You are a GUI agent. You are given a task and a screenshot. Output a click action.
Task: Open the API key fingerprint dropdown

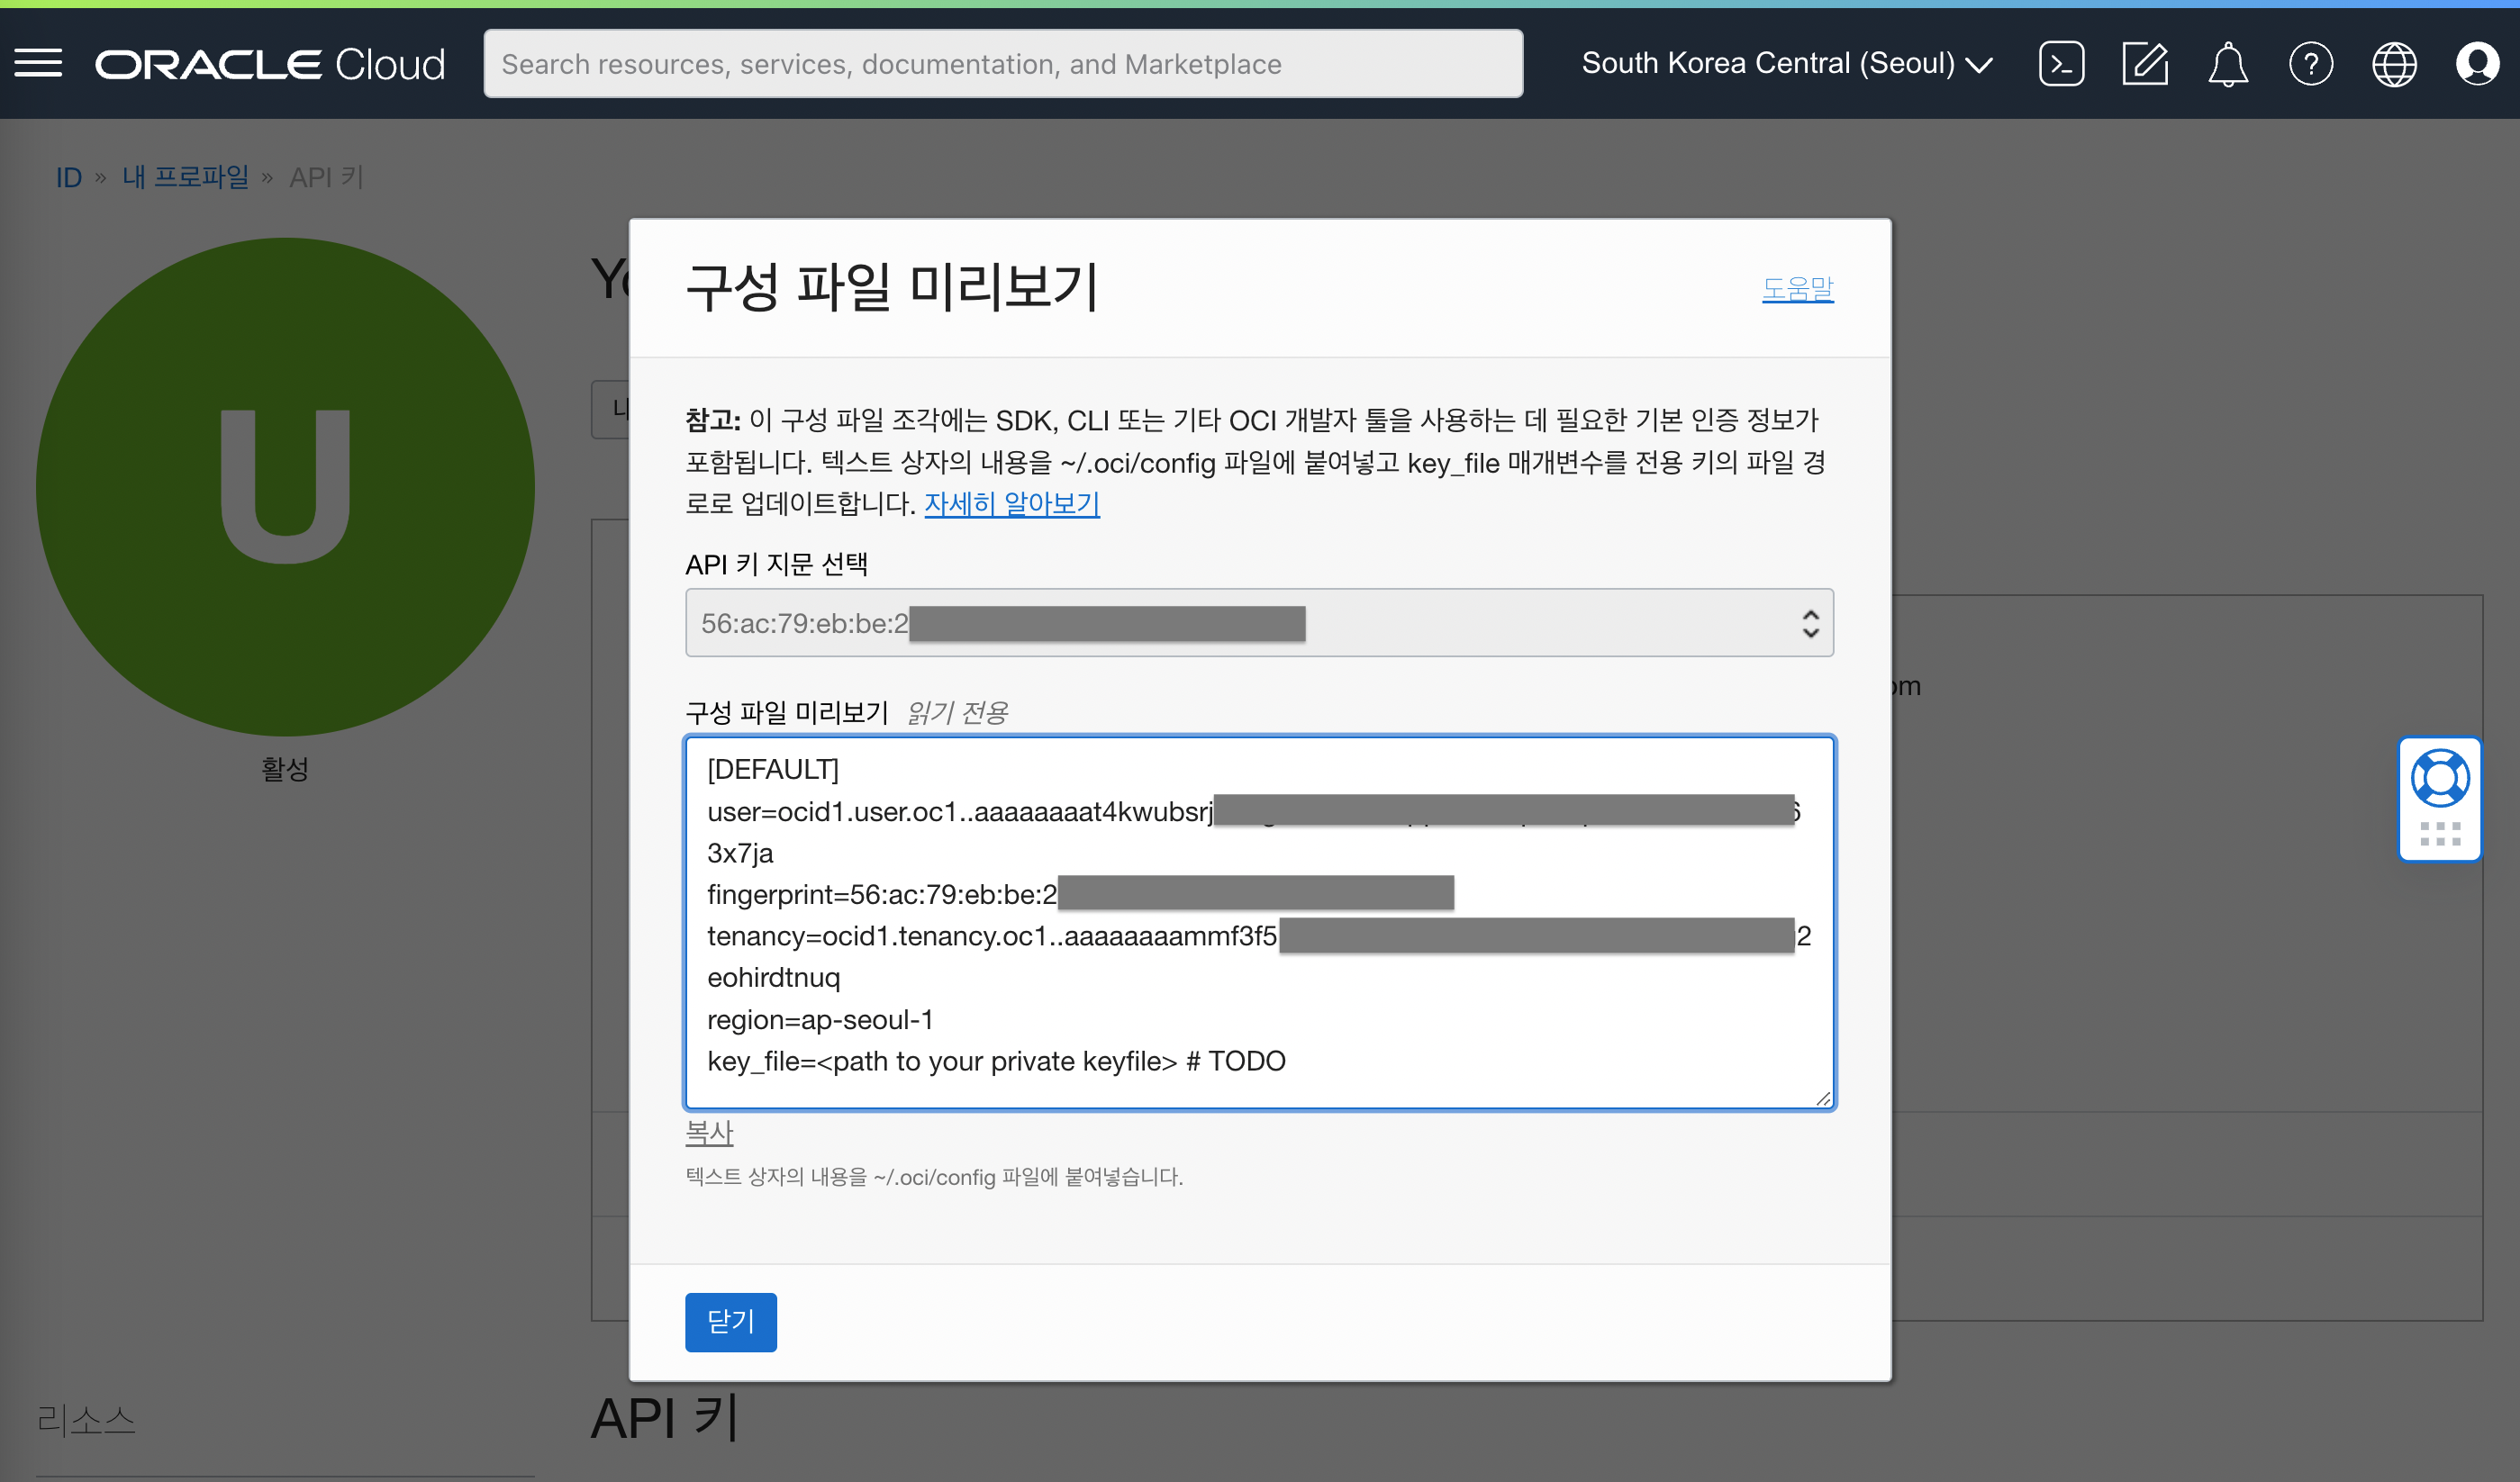(1259, 623)
